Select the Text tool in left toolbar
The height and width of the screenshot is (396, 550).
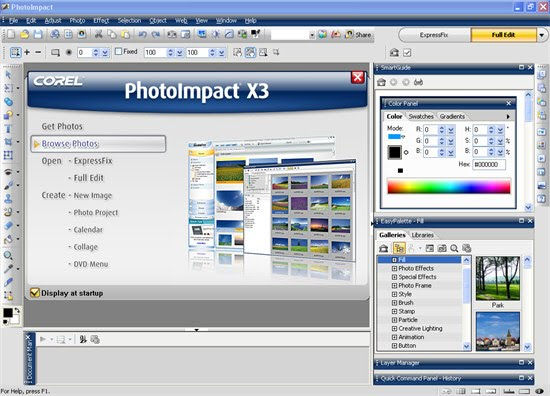pos(8,129)
